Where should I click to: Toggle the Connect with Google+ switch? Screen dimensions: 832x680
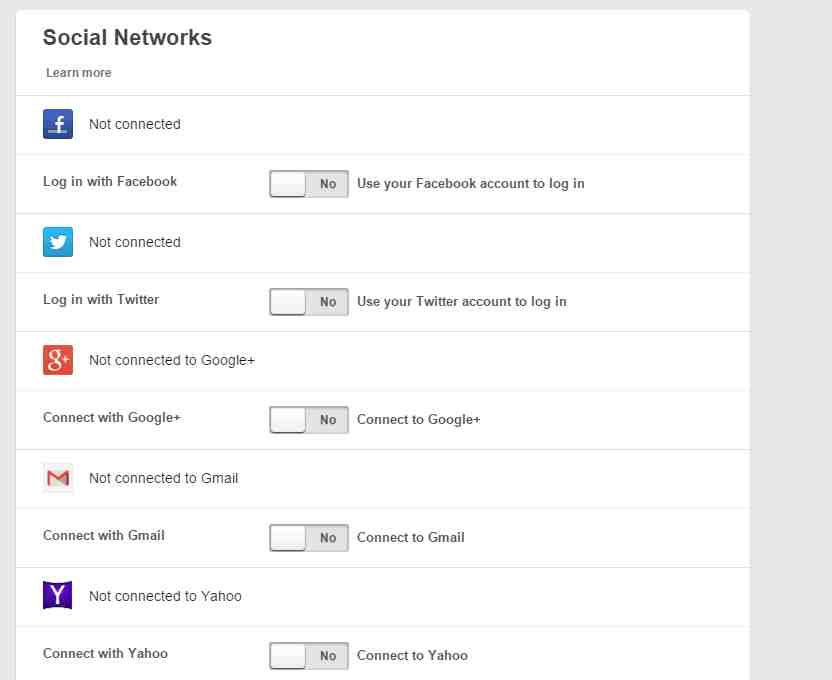tap(309, 420)
